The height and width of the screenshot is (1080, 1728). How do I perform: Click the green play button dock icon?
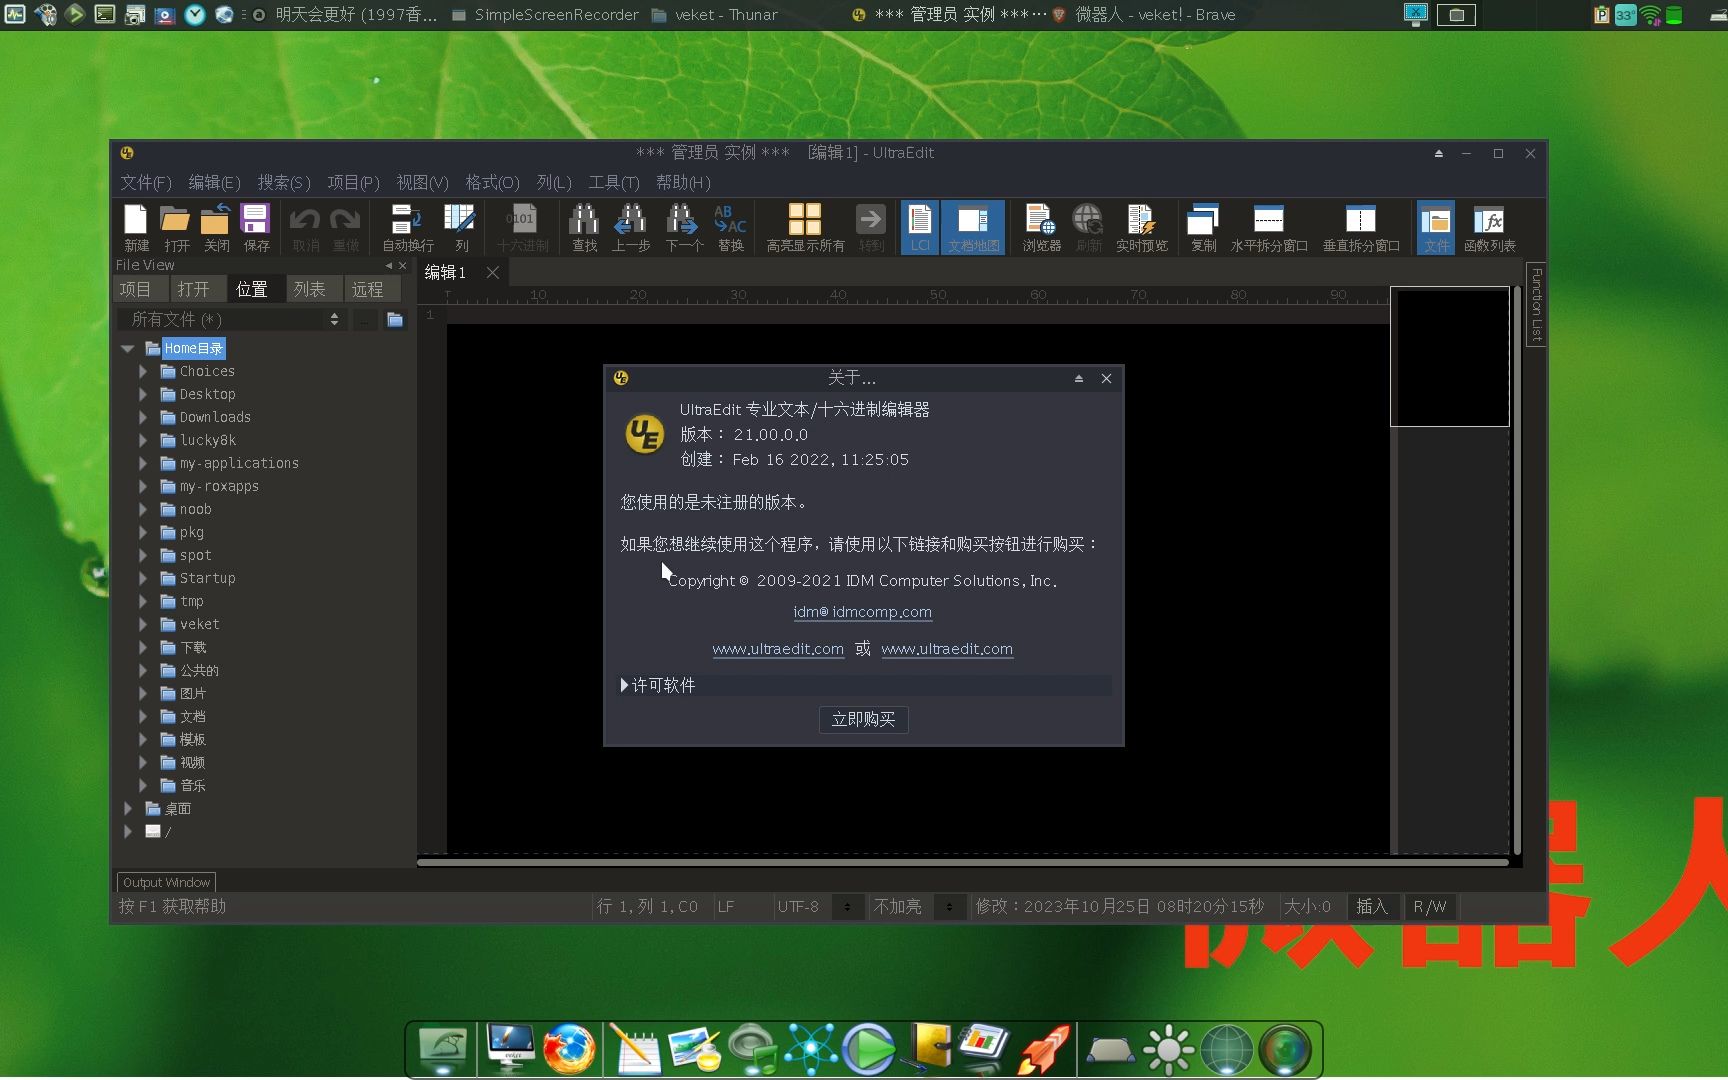pyautogui.click(x=868, y=1049)
